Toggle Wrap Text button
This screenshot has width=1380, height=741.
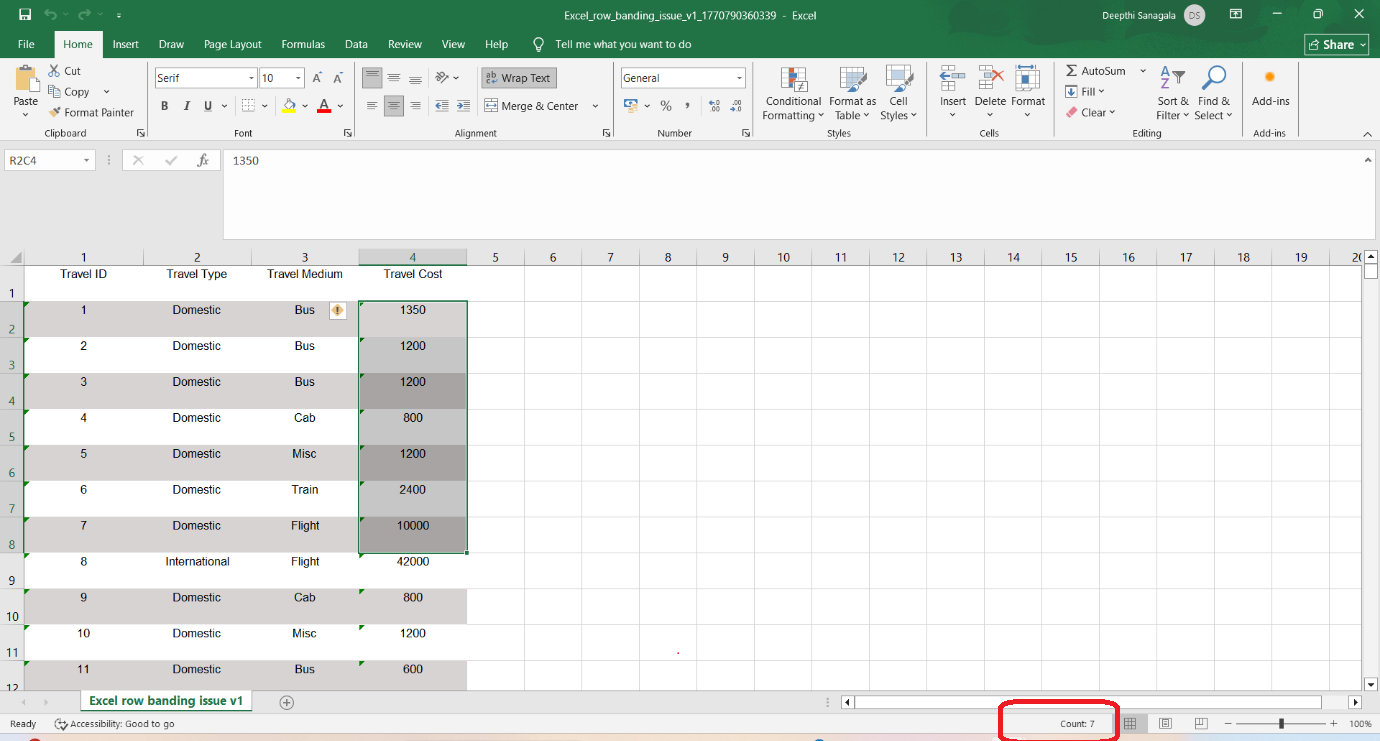518,78
